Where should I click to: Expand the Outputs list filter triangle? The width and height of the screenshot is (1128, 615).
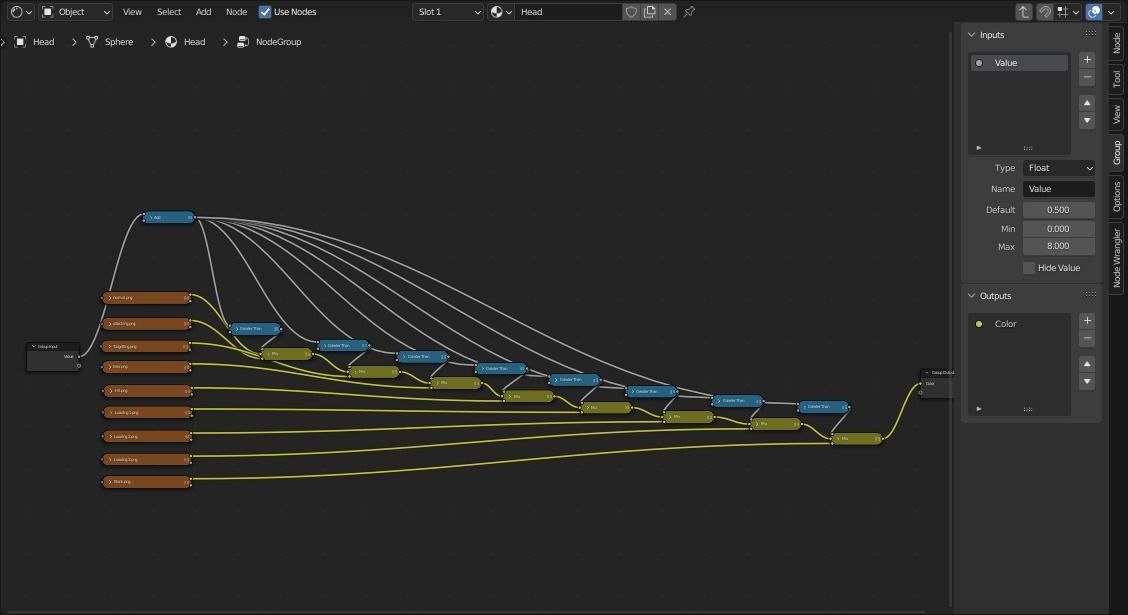[x=978, y=409]
